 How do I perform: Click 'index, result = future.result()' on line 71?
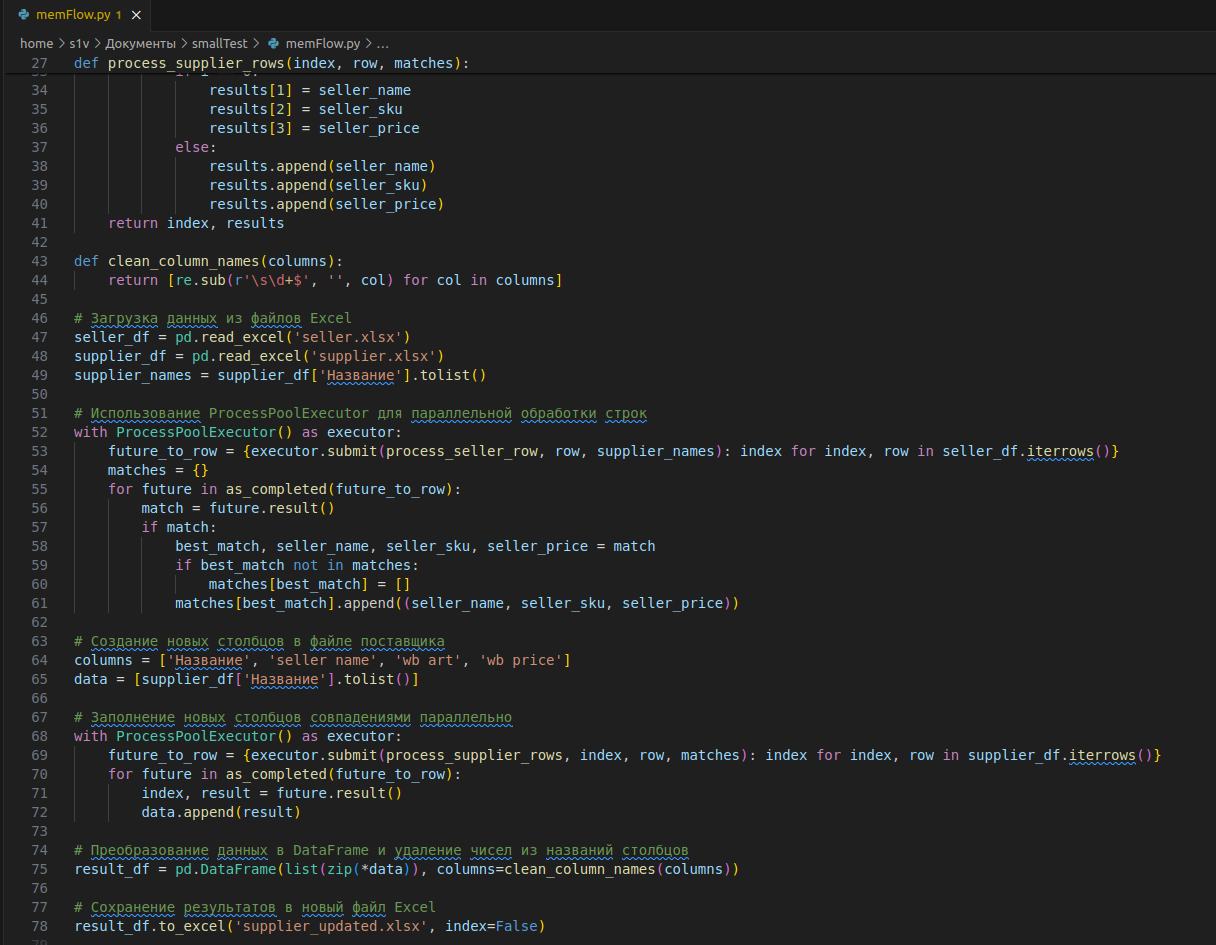[272, 793]
